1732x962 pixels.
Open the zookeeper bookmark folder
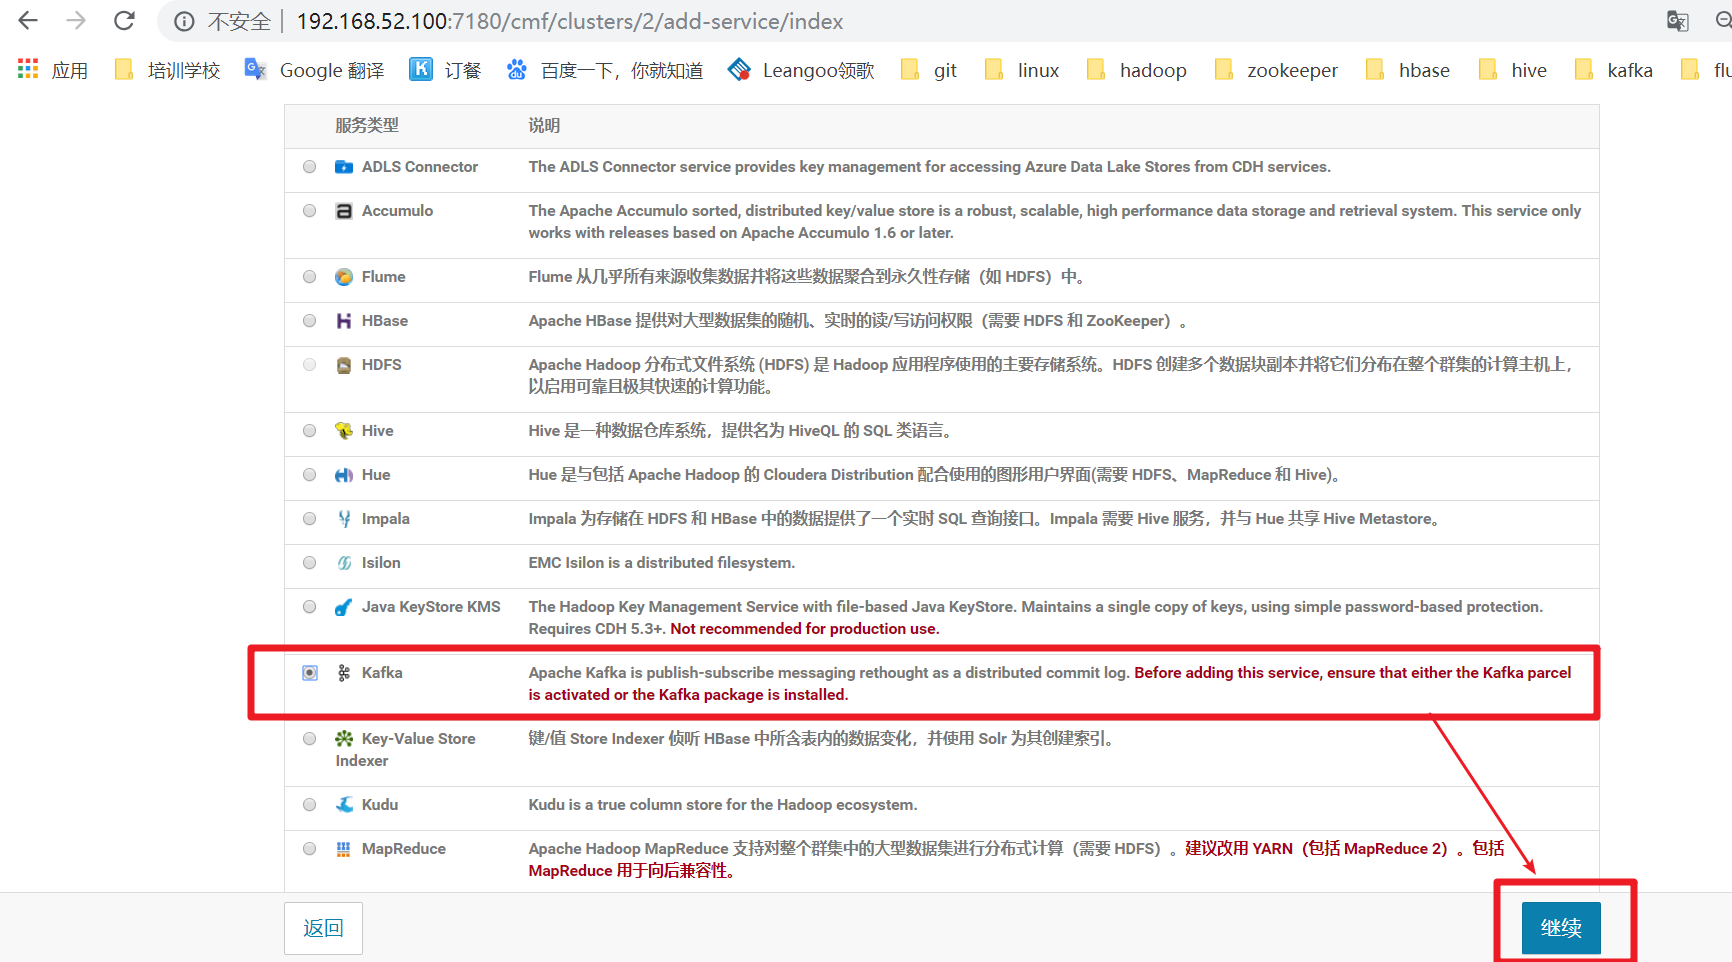(x=1276, y=70)
